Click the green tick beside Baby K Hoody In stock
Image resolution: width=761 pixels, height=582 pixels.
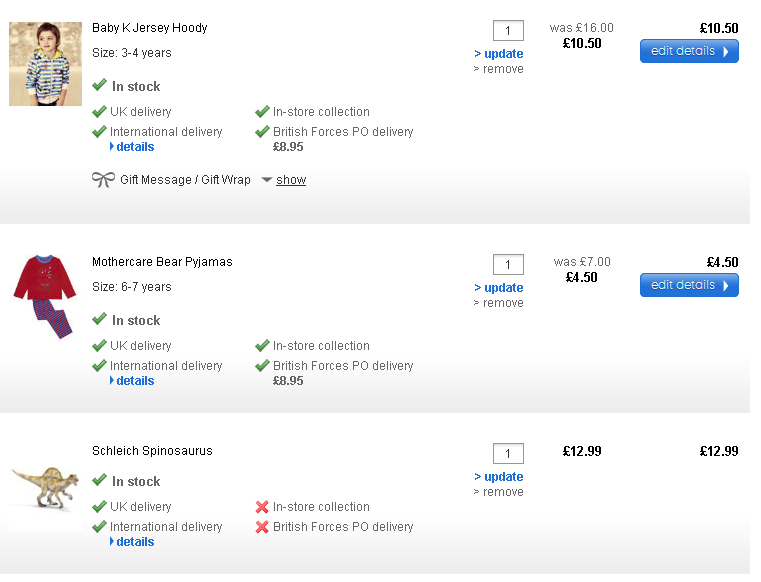pyautogui.click(x=99, y=86)
